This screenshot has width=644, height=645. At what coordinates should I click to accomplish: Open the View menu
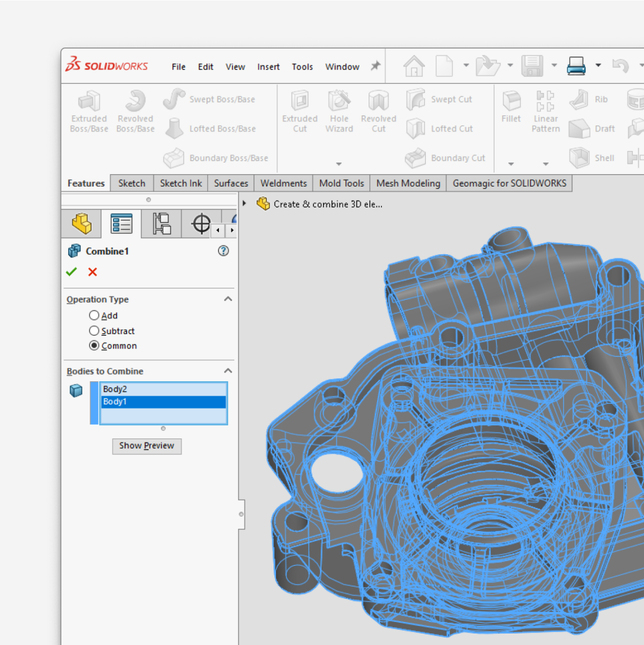click(x=235, y=67)
